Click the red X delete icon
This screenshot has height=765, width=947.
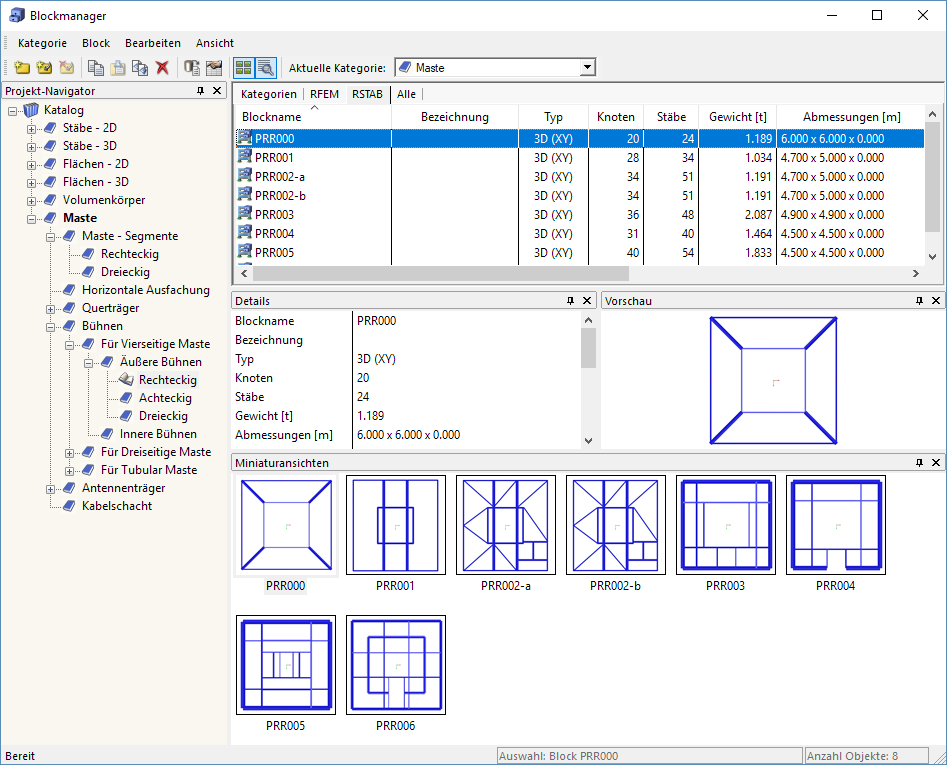162,68
